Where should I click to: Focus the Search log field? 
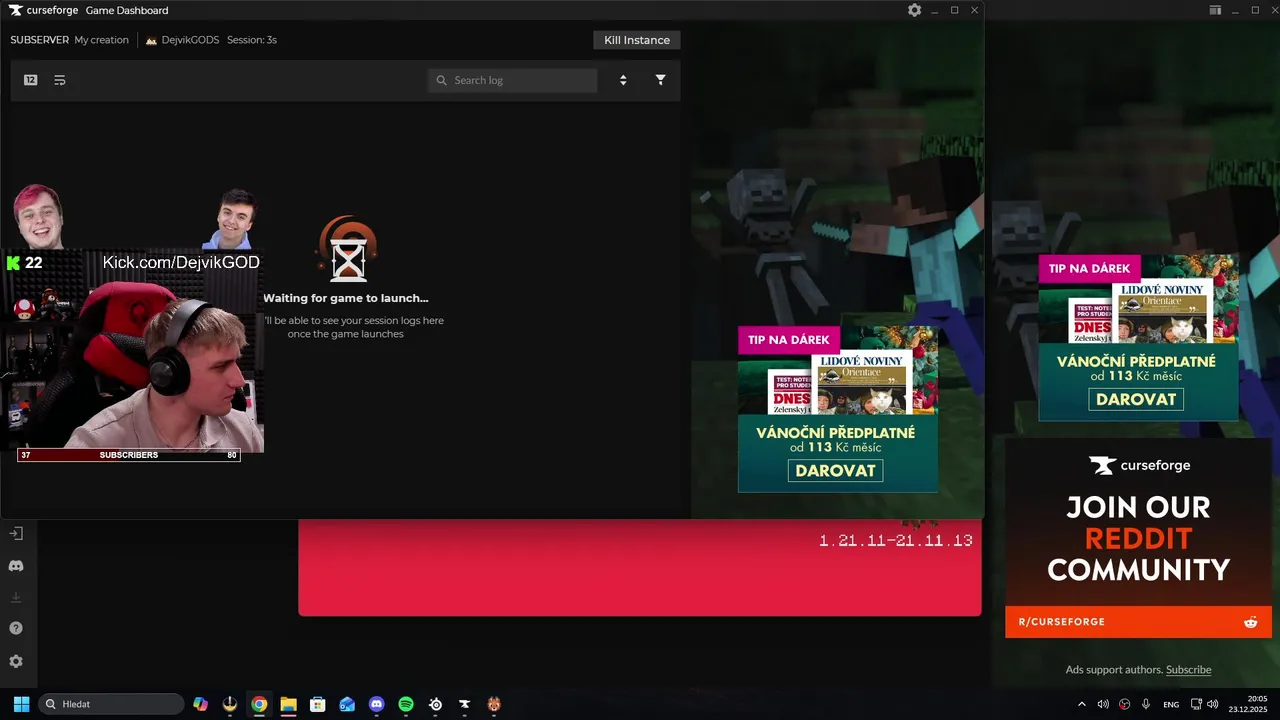tap(513, 80)
